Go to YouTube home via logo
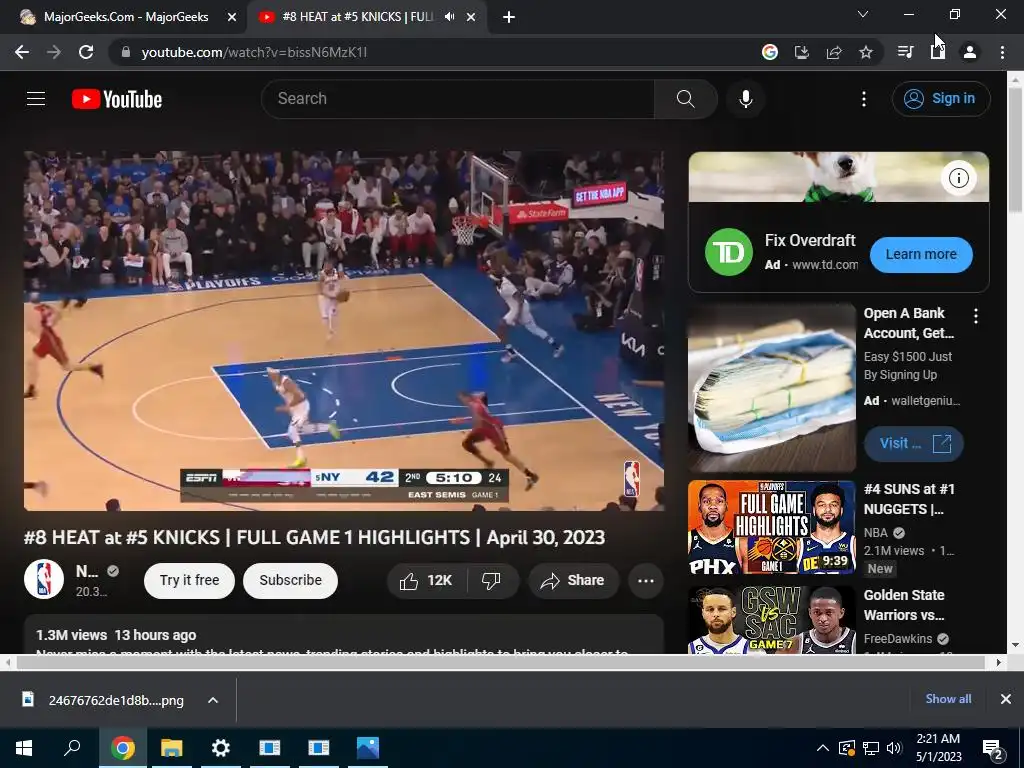Screen dimensions: 1024x768 pyautogui.click(x=117, y=99)
